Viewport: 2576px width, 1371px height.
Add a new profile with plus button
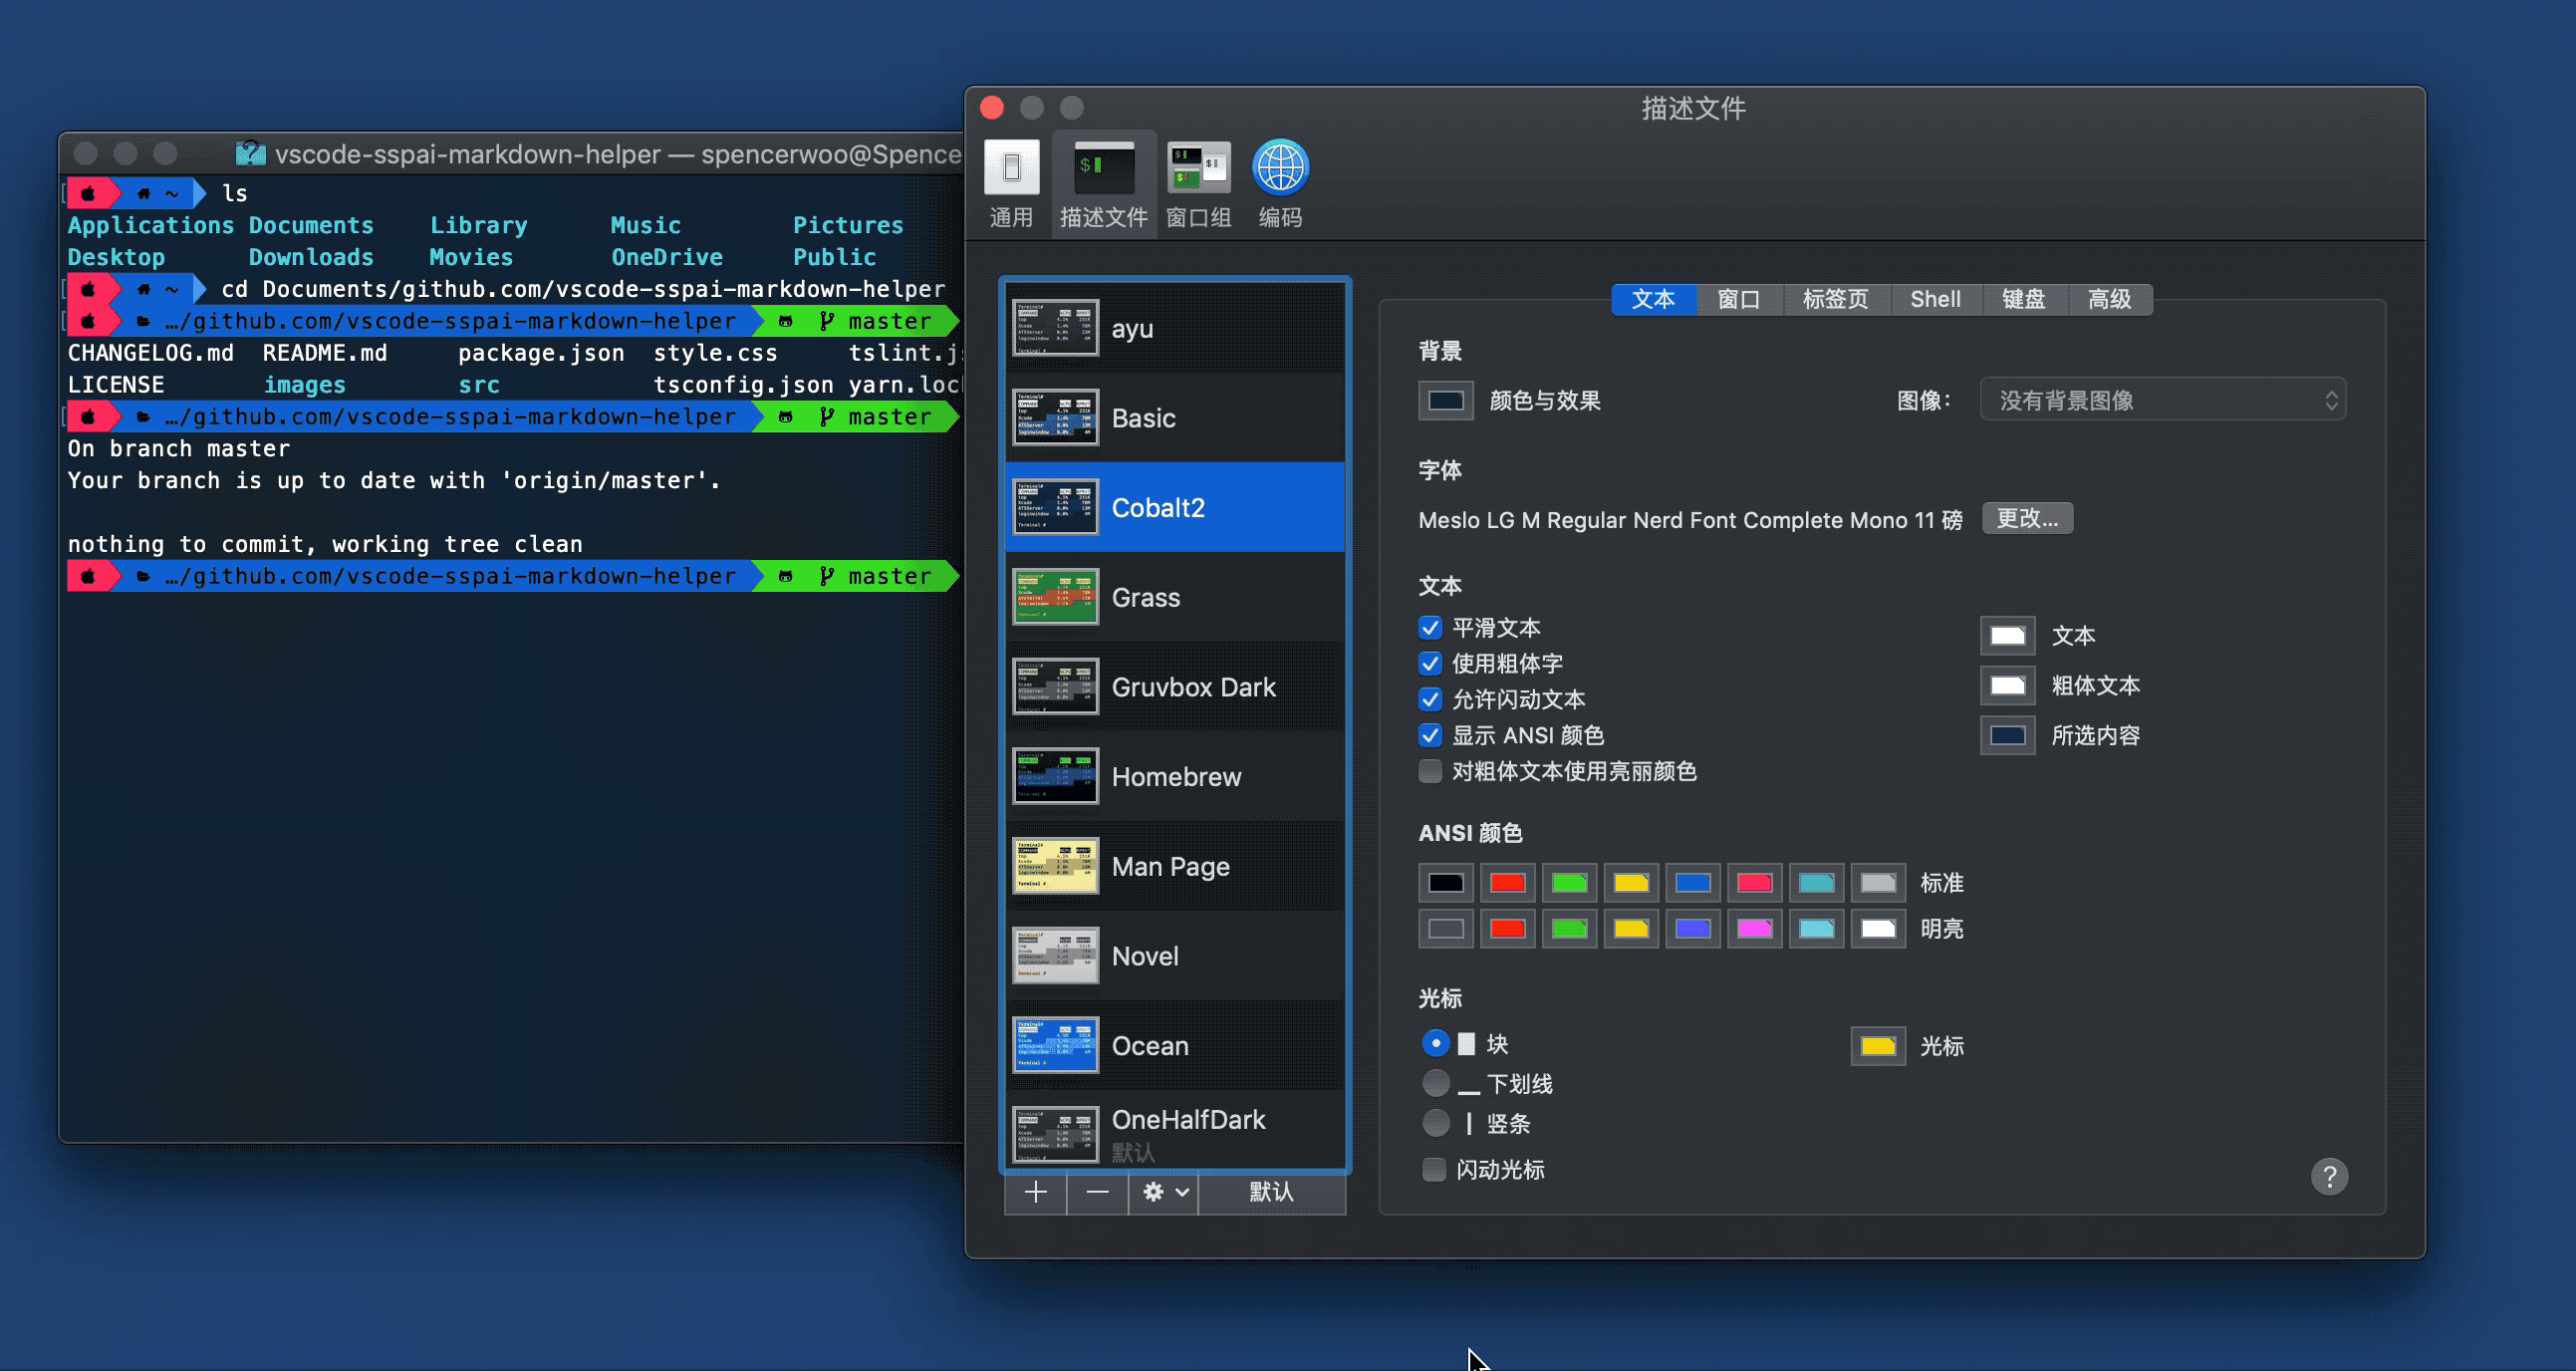[1035, 1192]
